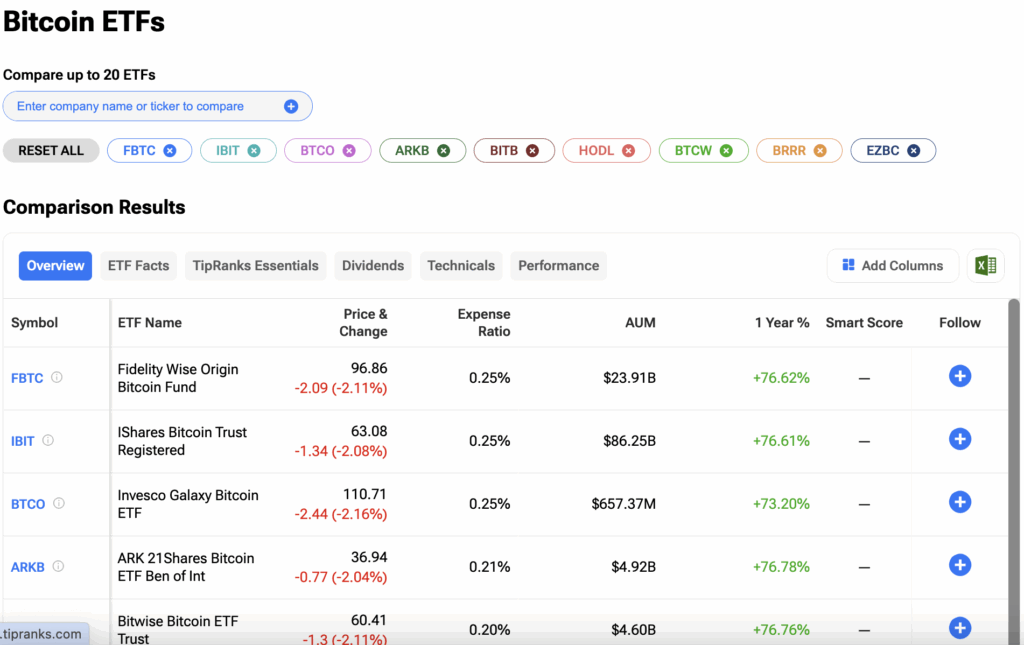The image size is (1024, 645).
Task: Open the IBIT symbol link
Action: 22,441
